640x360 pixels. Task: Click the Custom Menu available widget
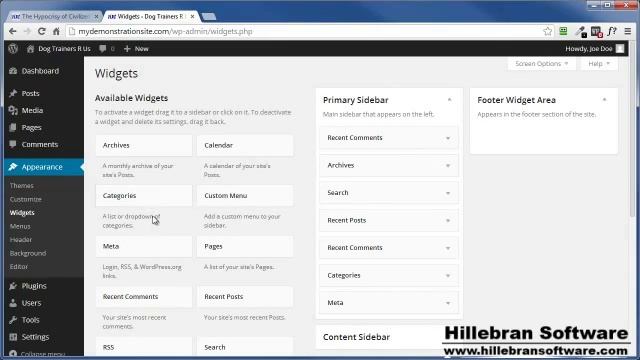(245, 196)
